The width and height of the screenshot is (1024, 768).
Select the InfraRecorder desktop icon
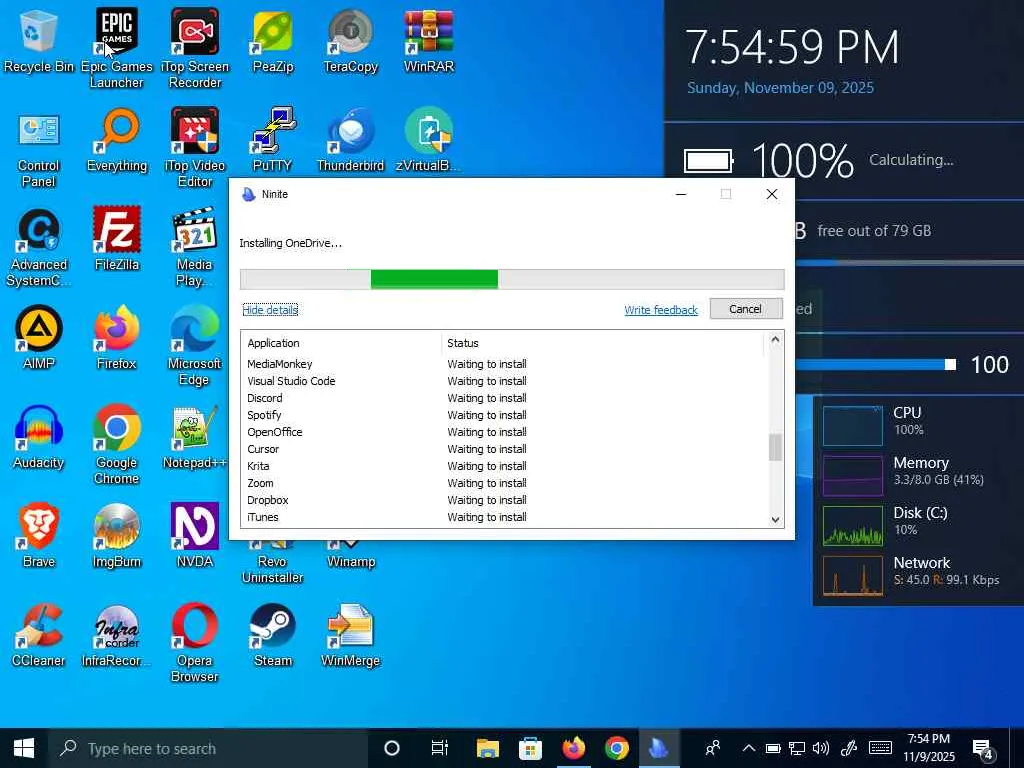pos(117,635)
